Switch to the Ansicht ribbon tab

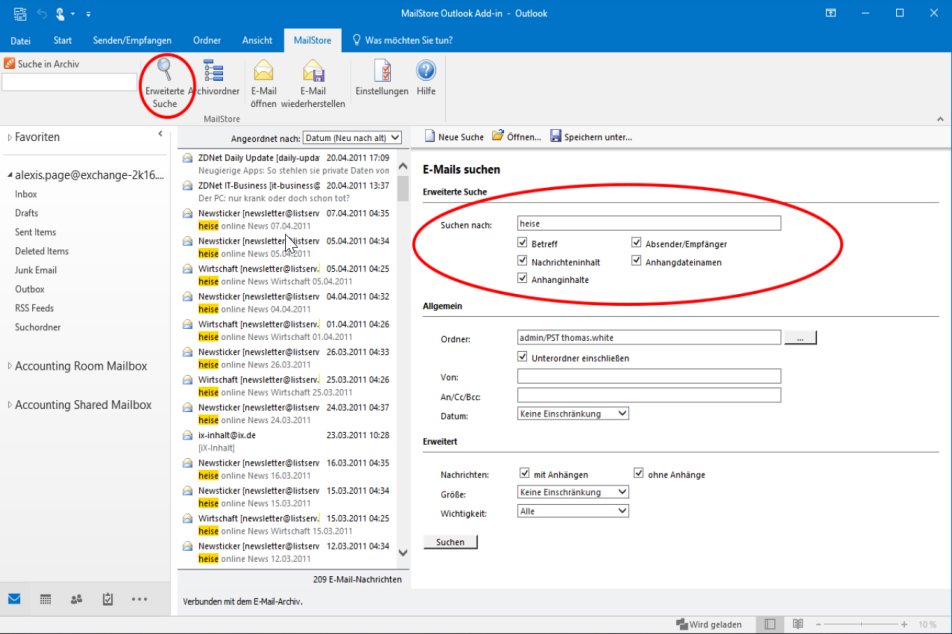click(x=257, y=41)
